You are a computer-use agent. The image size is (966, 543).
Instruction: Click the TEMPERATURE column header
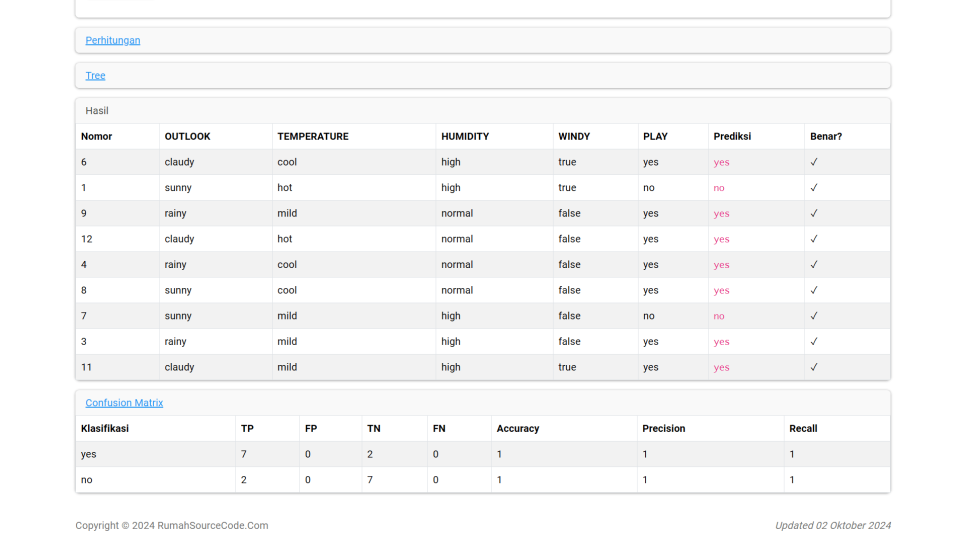313,137
